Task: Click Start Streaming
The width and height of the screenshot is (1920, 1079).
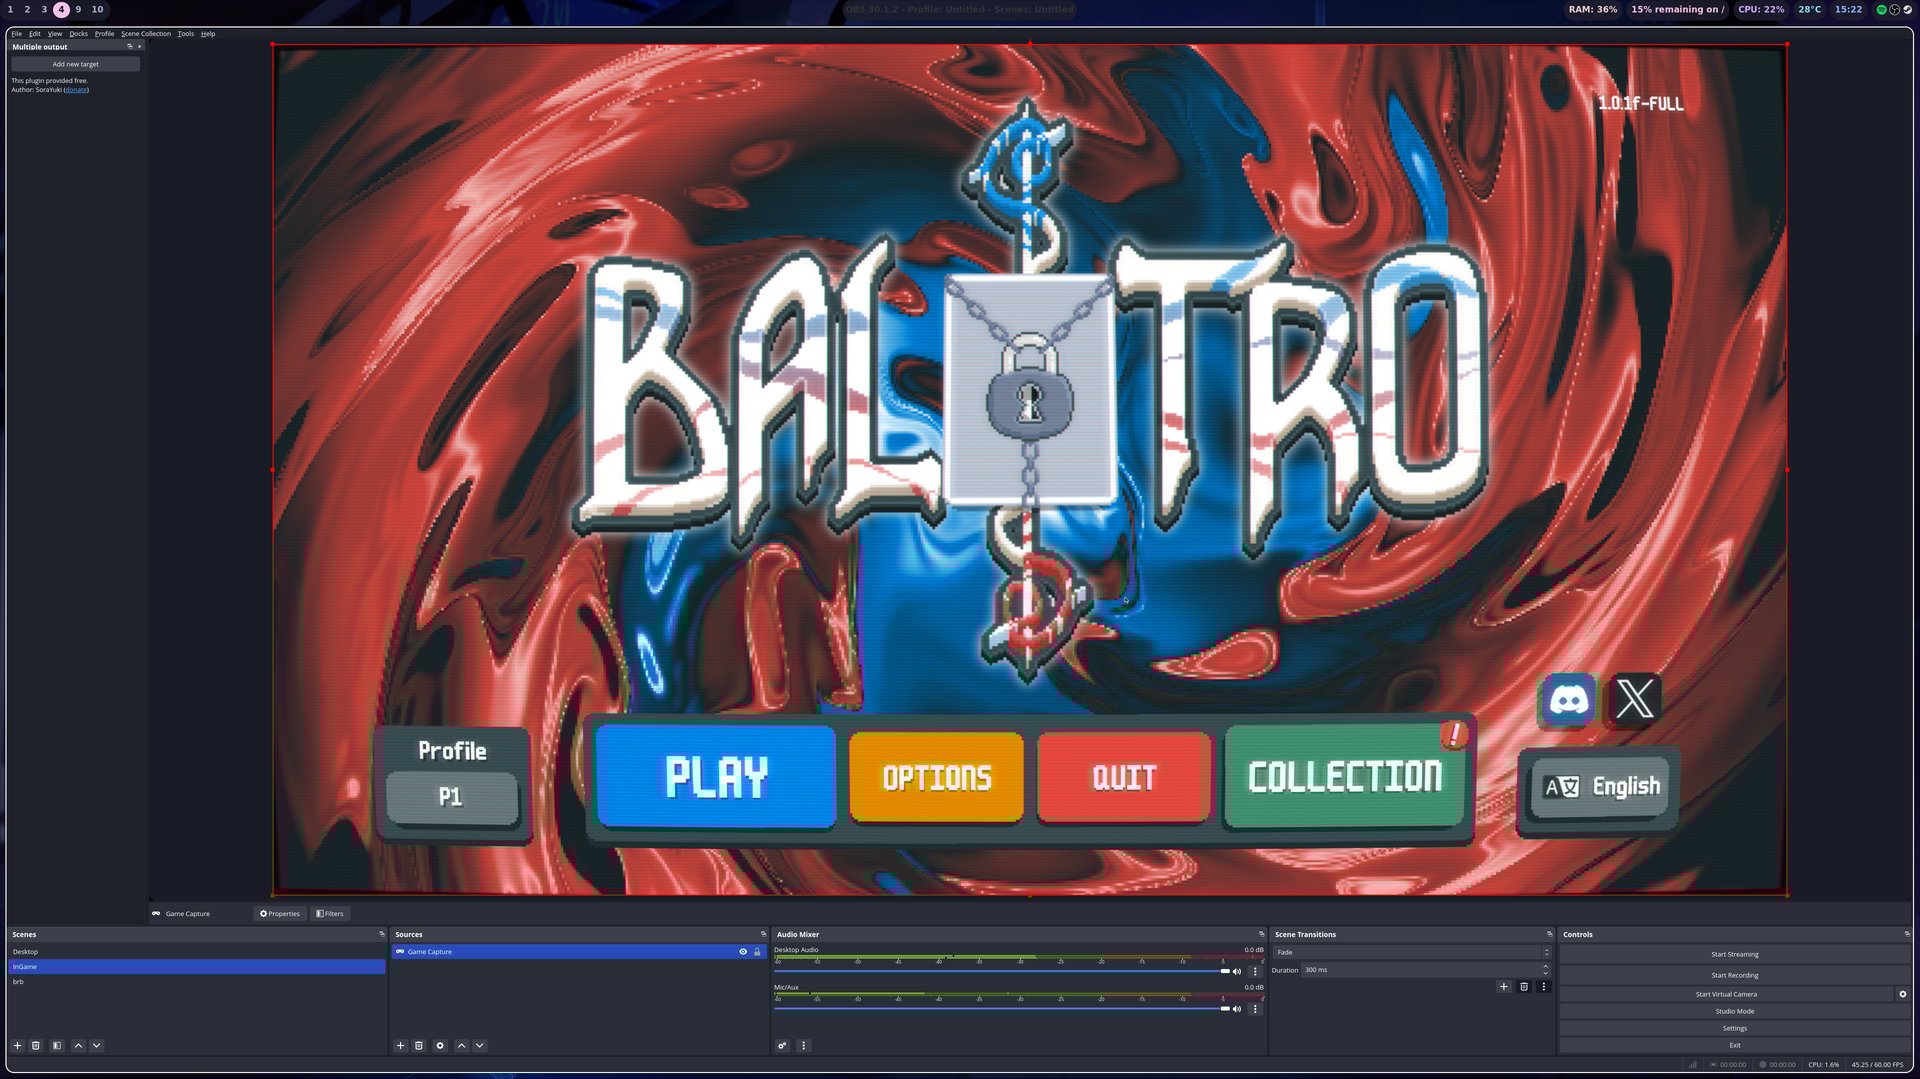Action: 1734,954
